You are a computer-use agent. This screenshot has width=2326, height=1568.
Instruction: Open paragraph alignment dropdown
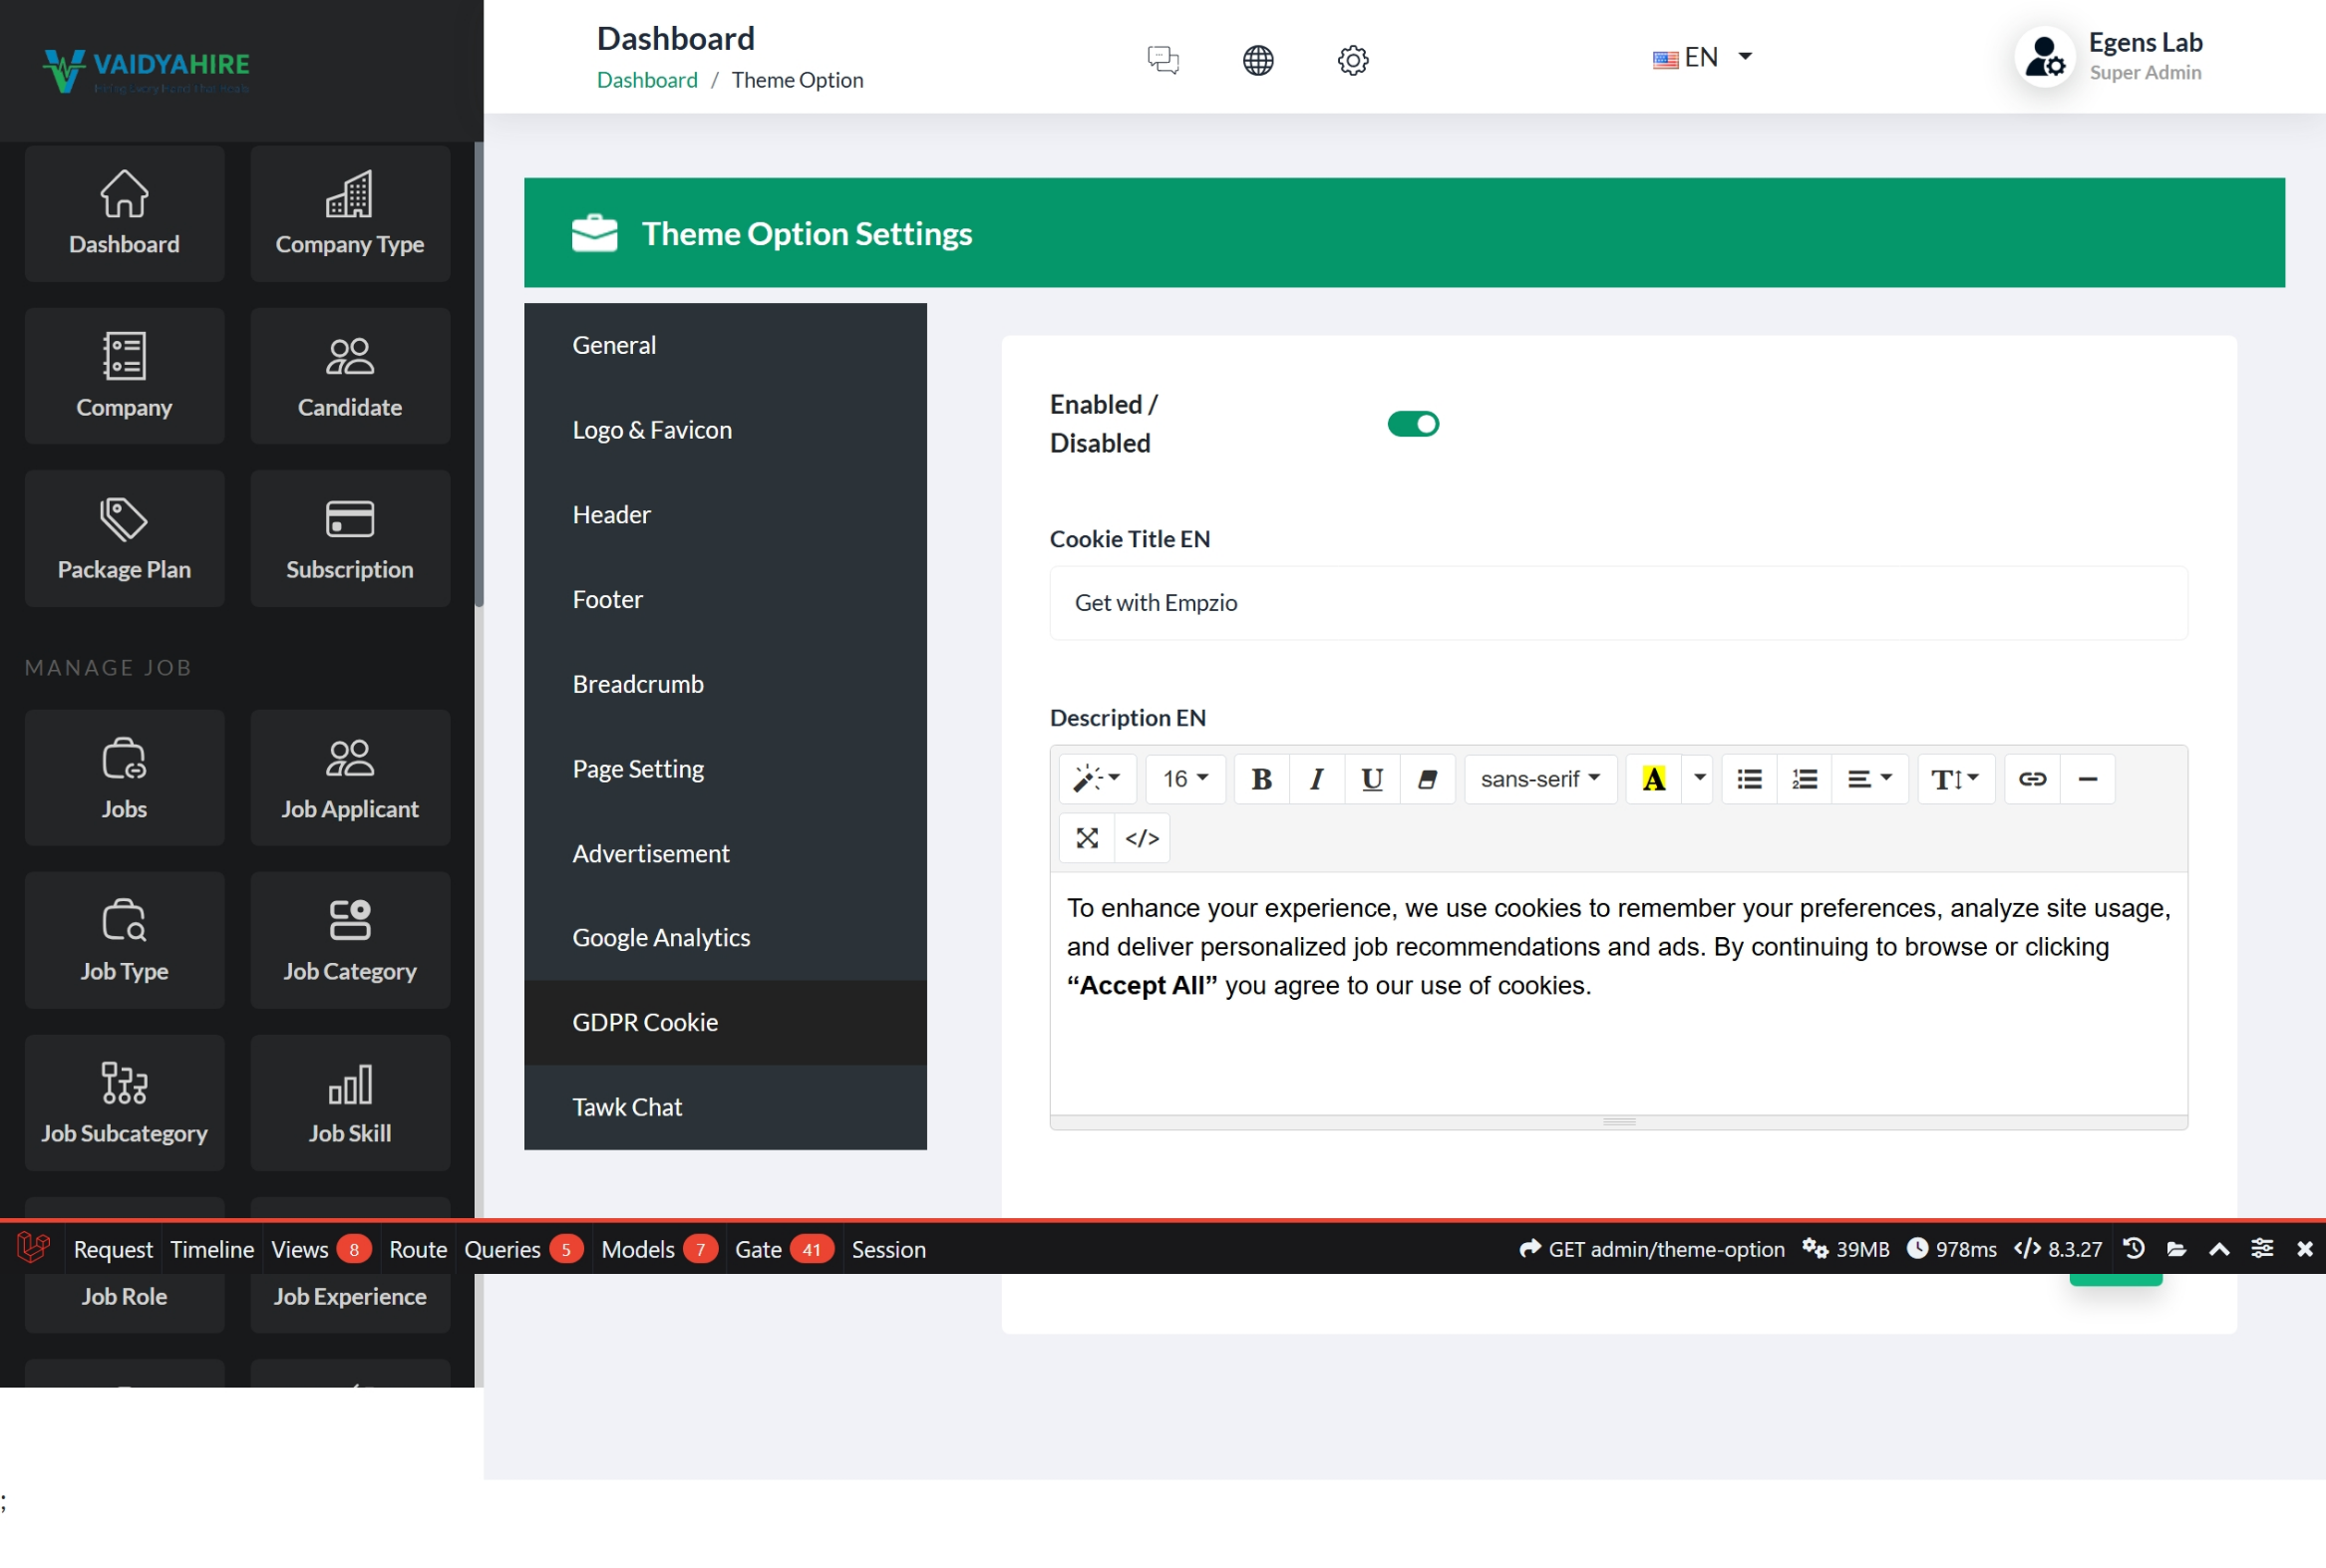1868,779
